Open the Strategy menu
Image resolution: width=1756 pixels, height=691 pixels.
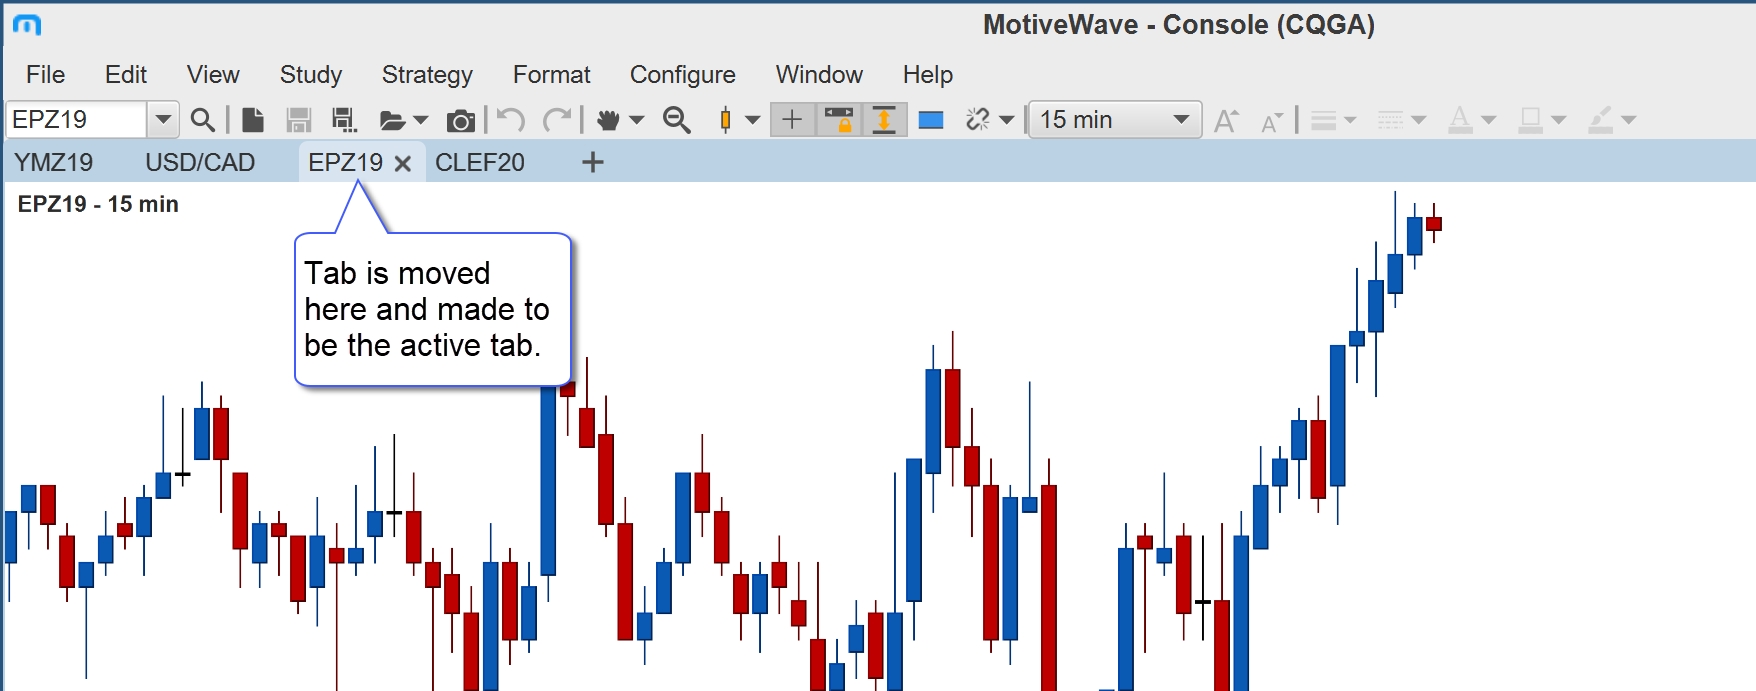coord(427,75)
